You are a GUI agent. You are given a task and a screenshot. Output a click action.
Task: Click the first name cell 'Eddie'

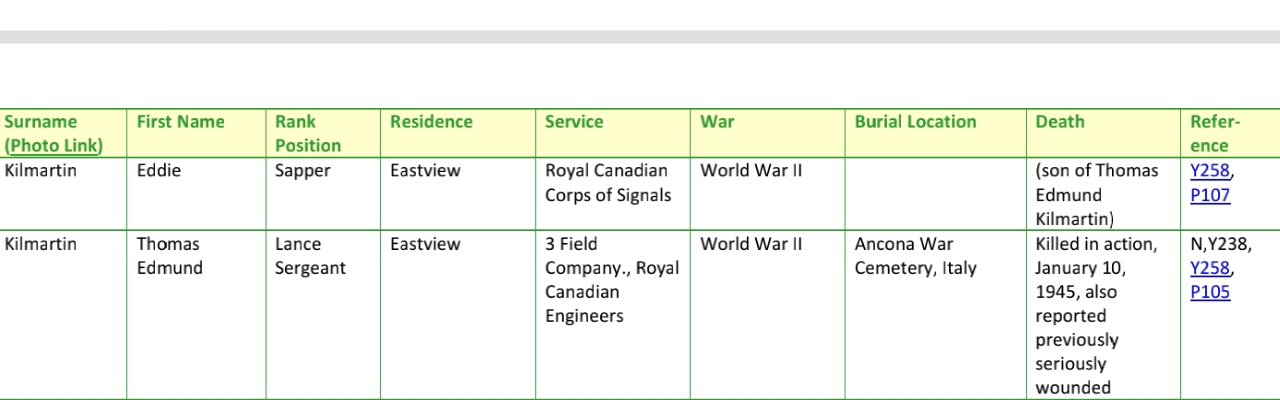tap(159, 171)
